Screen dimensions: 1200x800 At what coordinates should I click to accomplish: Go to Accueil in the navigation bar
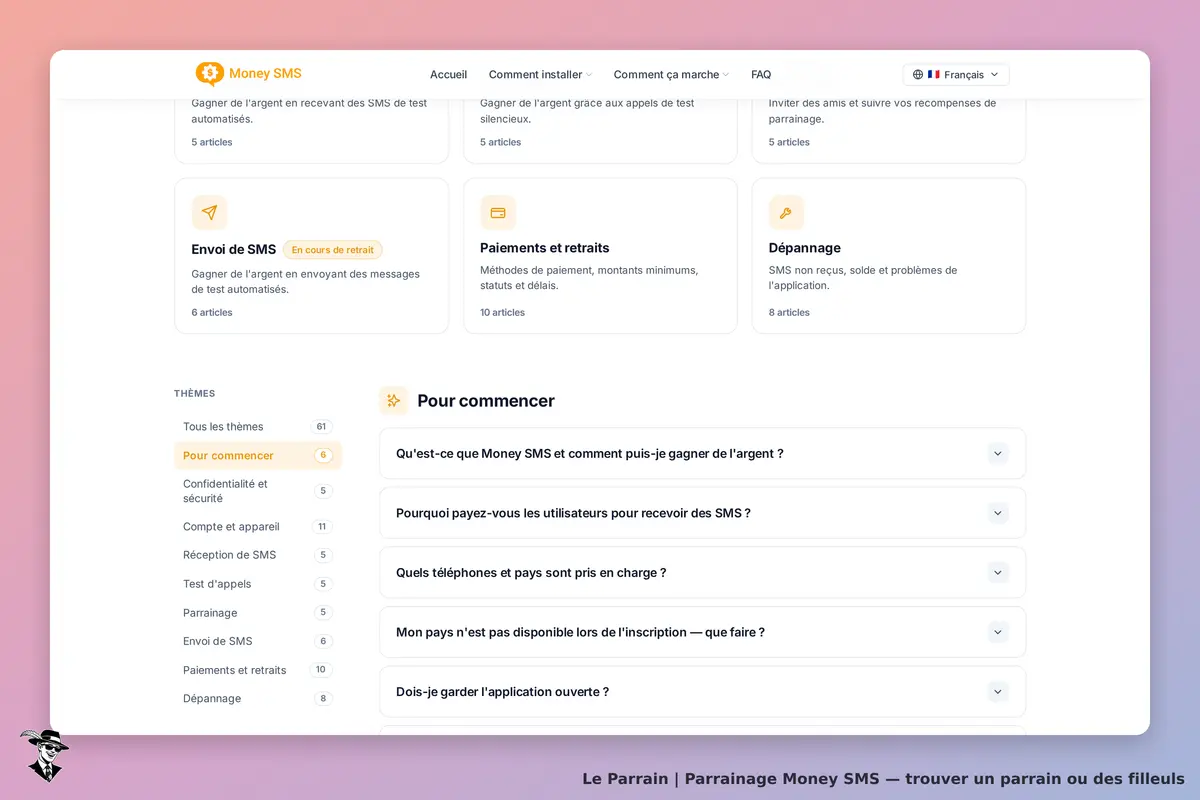[448, 75]
